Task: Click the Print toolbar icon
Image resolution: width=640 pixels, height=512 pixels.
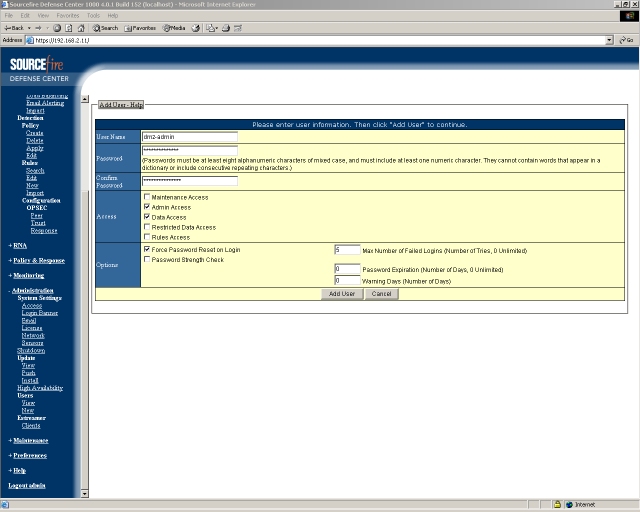Action: click(x=226, y=28)
